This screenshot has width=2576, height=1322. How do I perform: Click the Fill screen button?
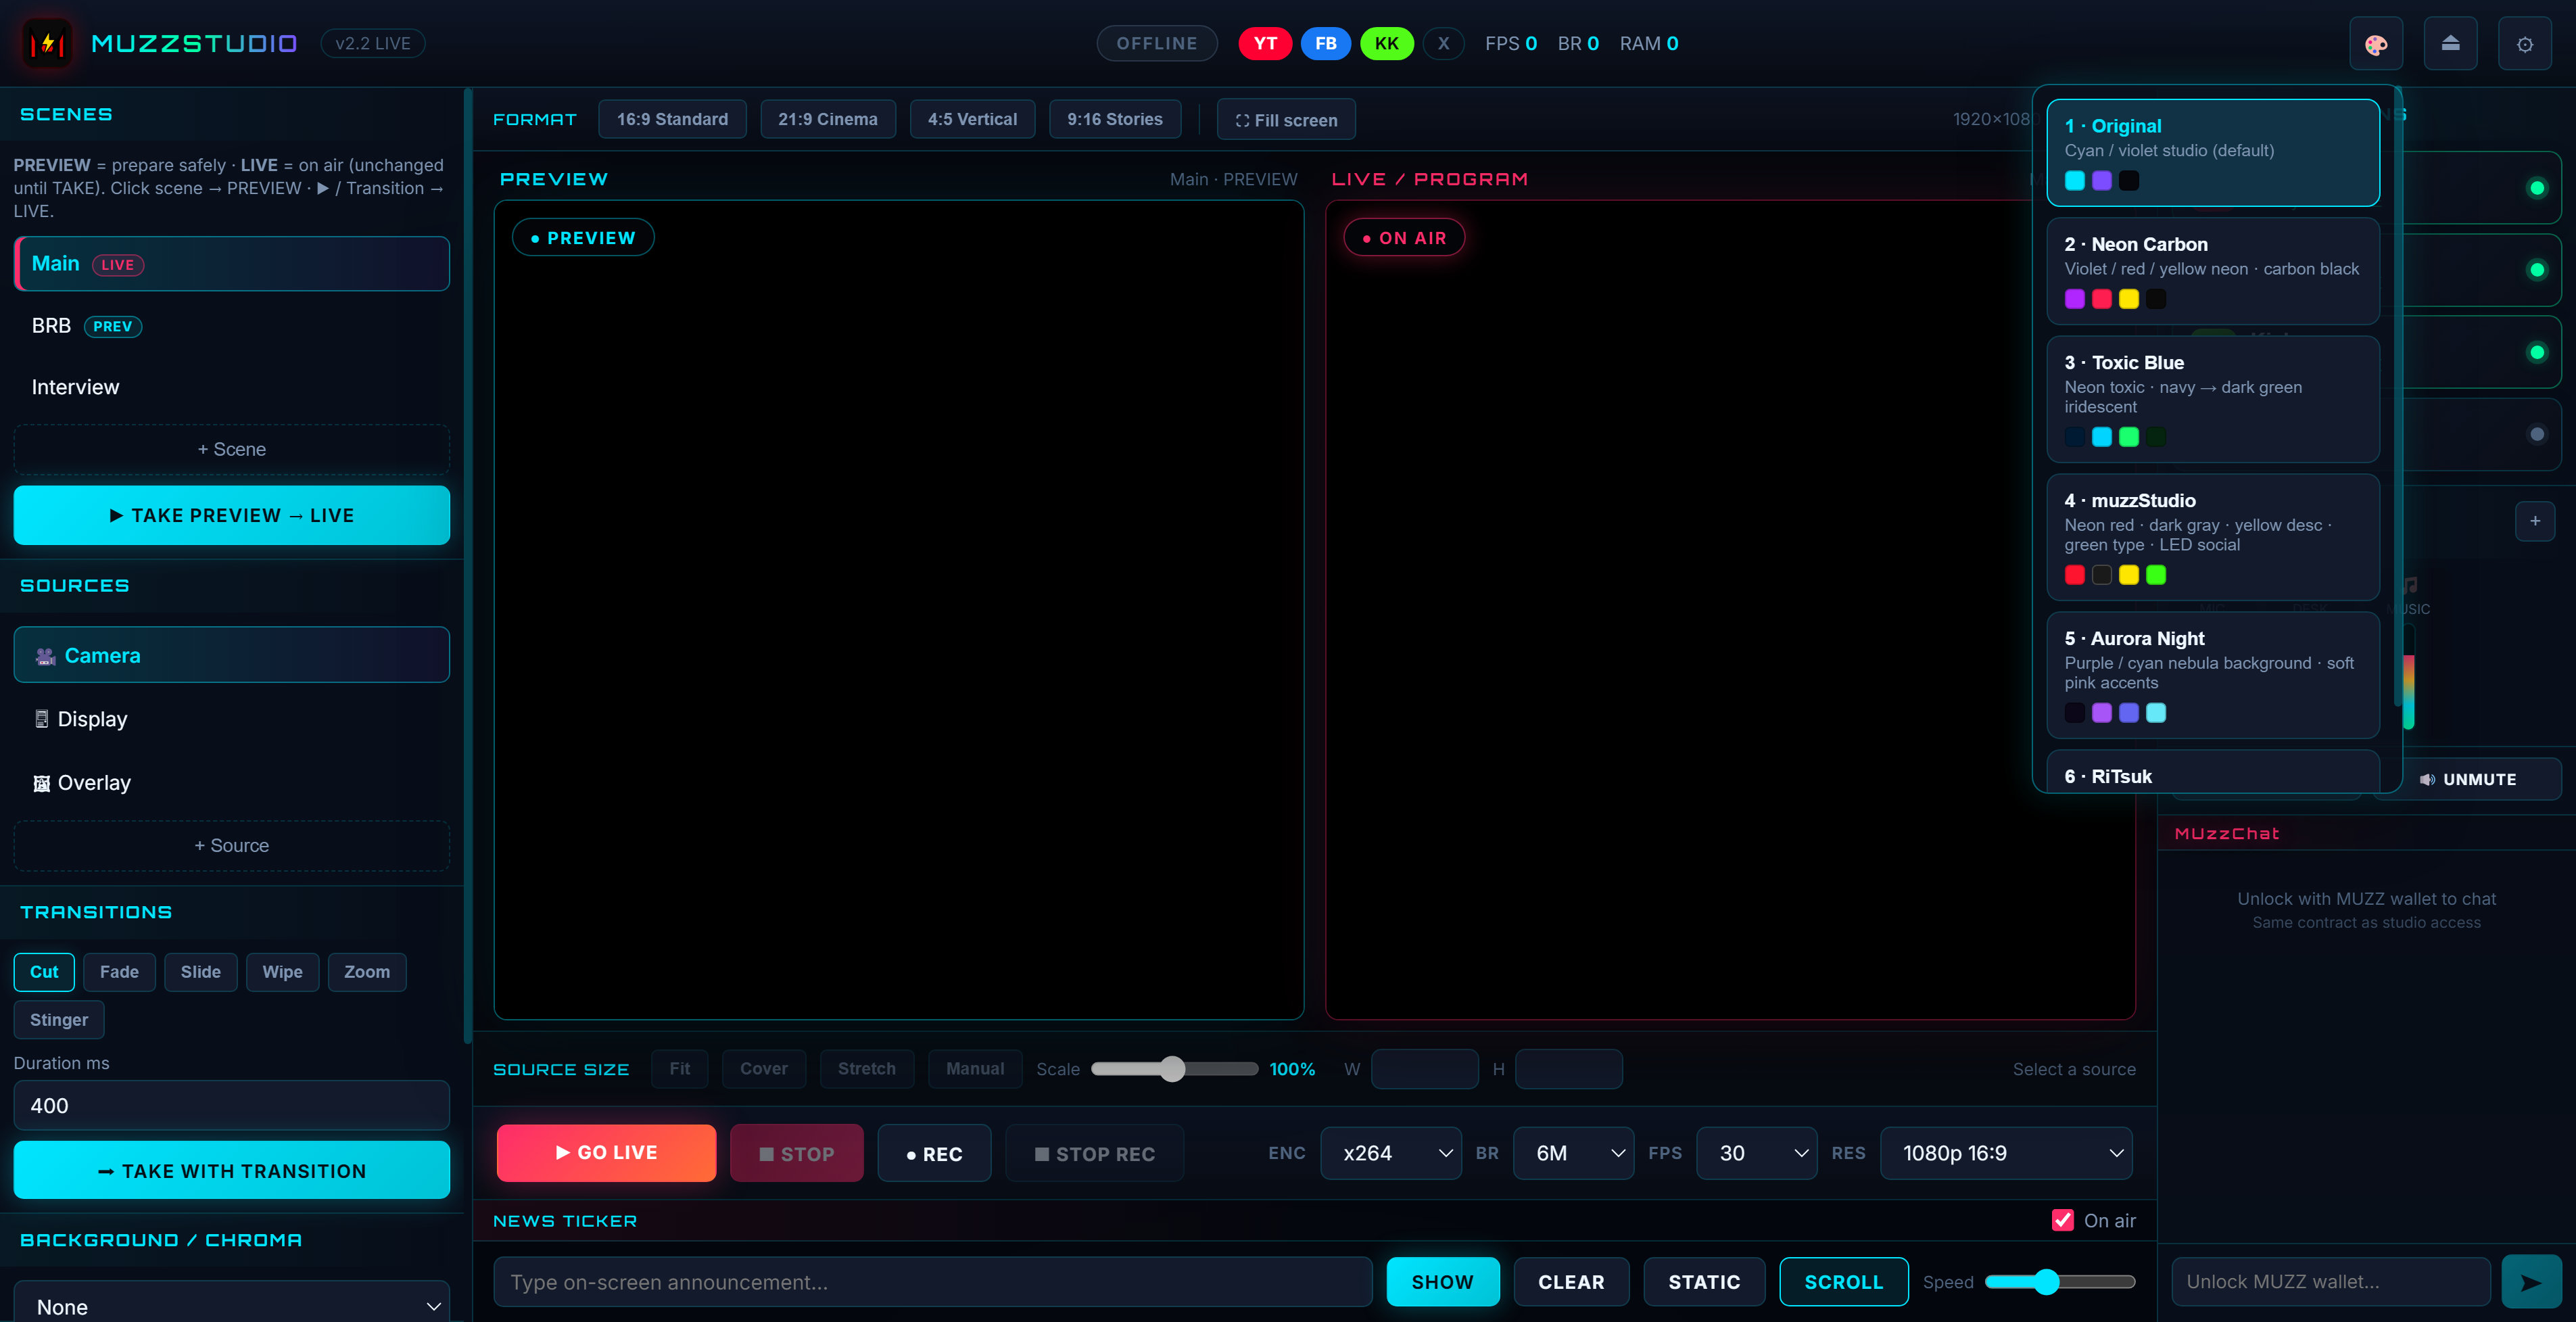point(1286,120)
